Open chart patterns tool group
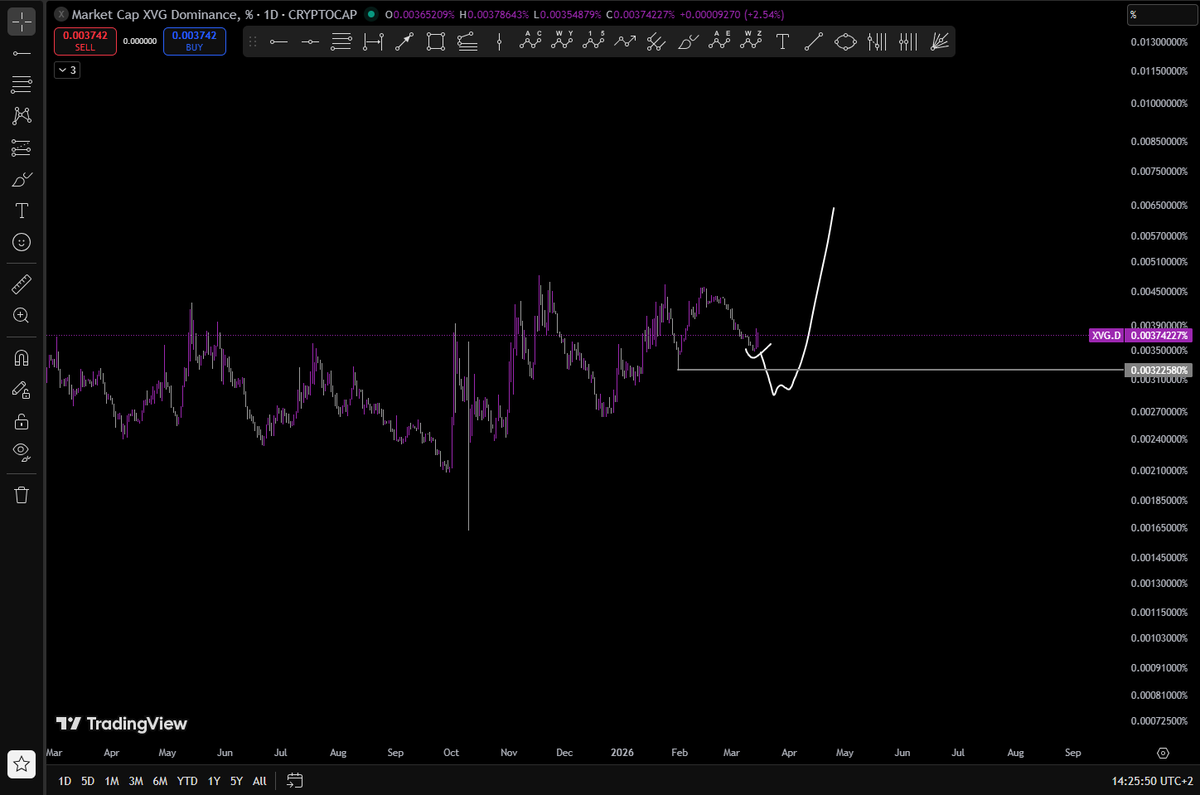Screen dimensions: 1200x795 21,116
